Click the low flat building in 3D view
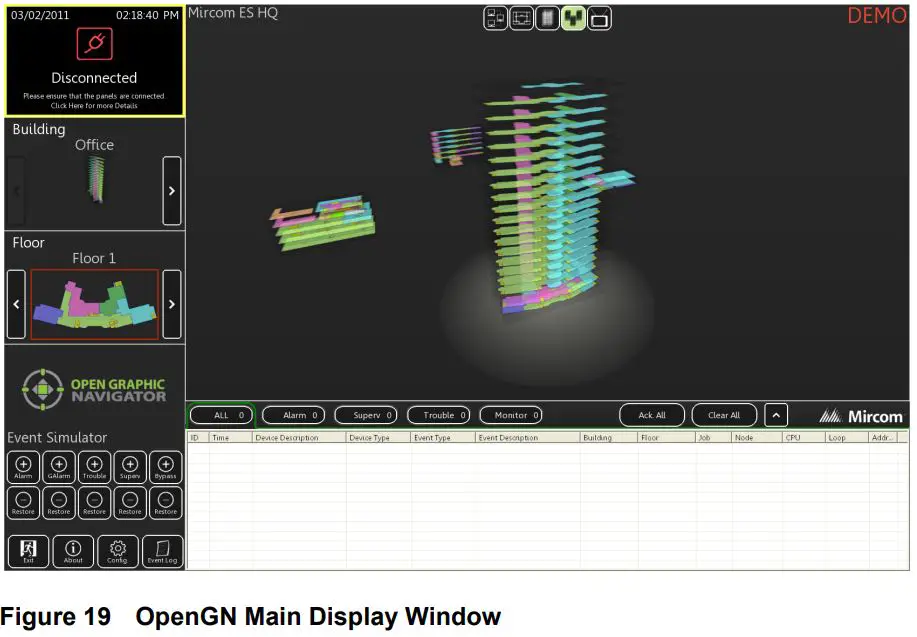 (323, 223)
